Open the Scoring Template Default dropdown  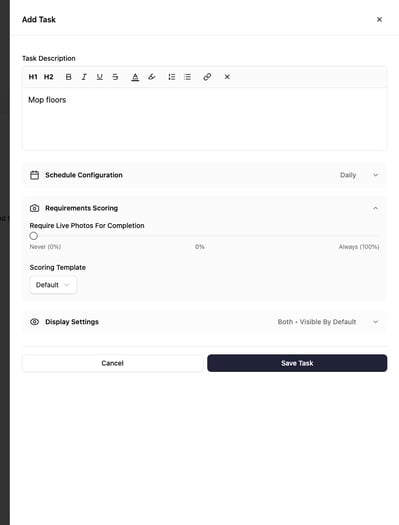pyautogui.click(x=53, y=285)
